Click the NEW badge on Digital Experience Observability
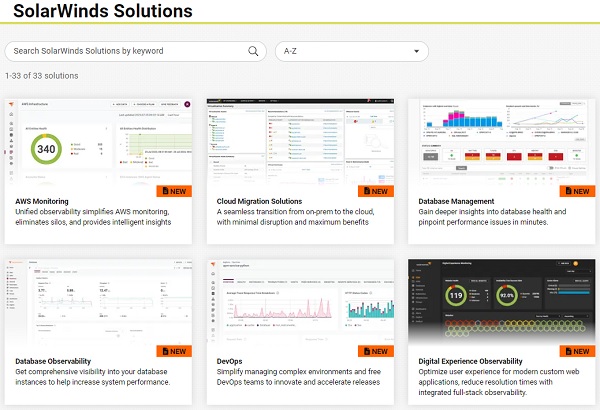This screenshot has height=410, width=600. (x=577, y=351)
